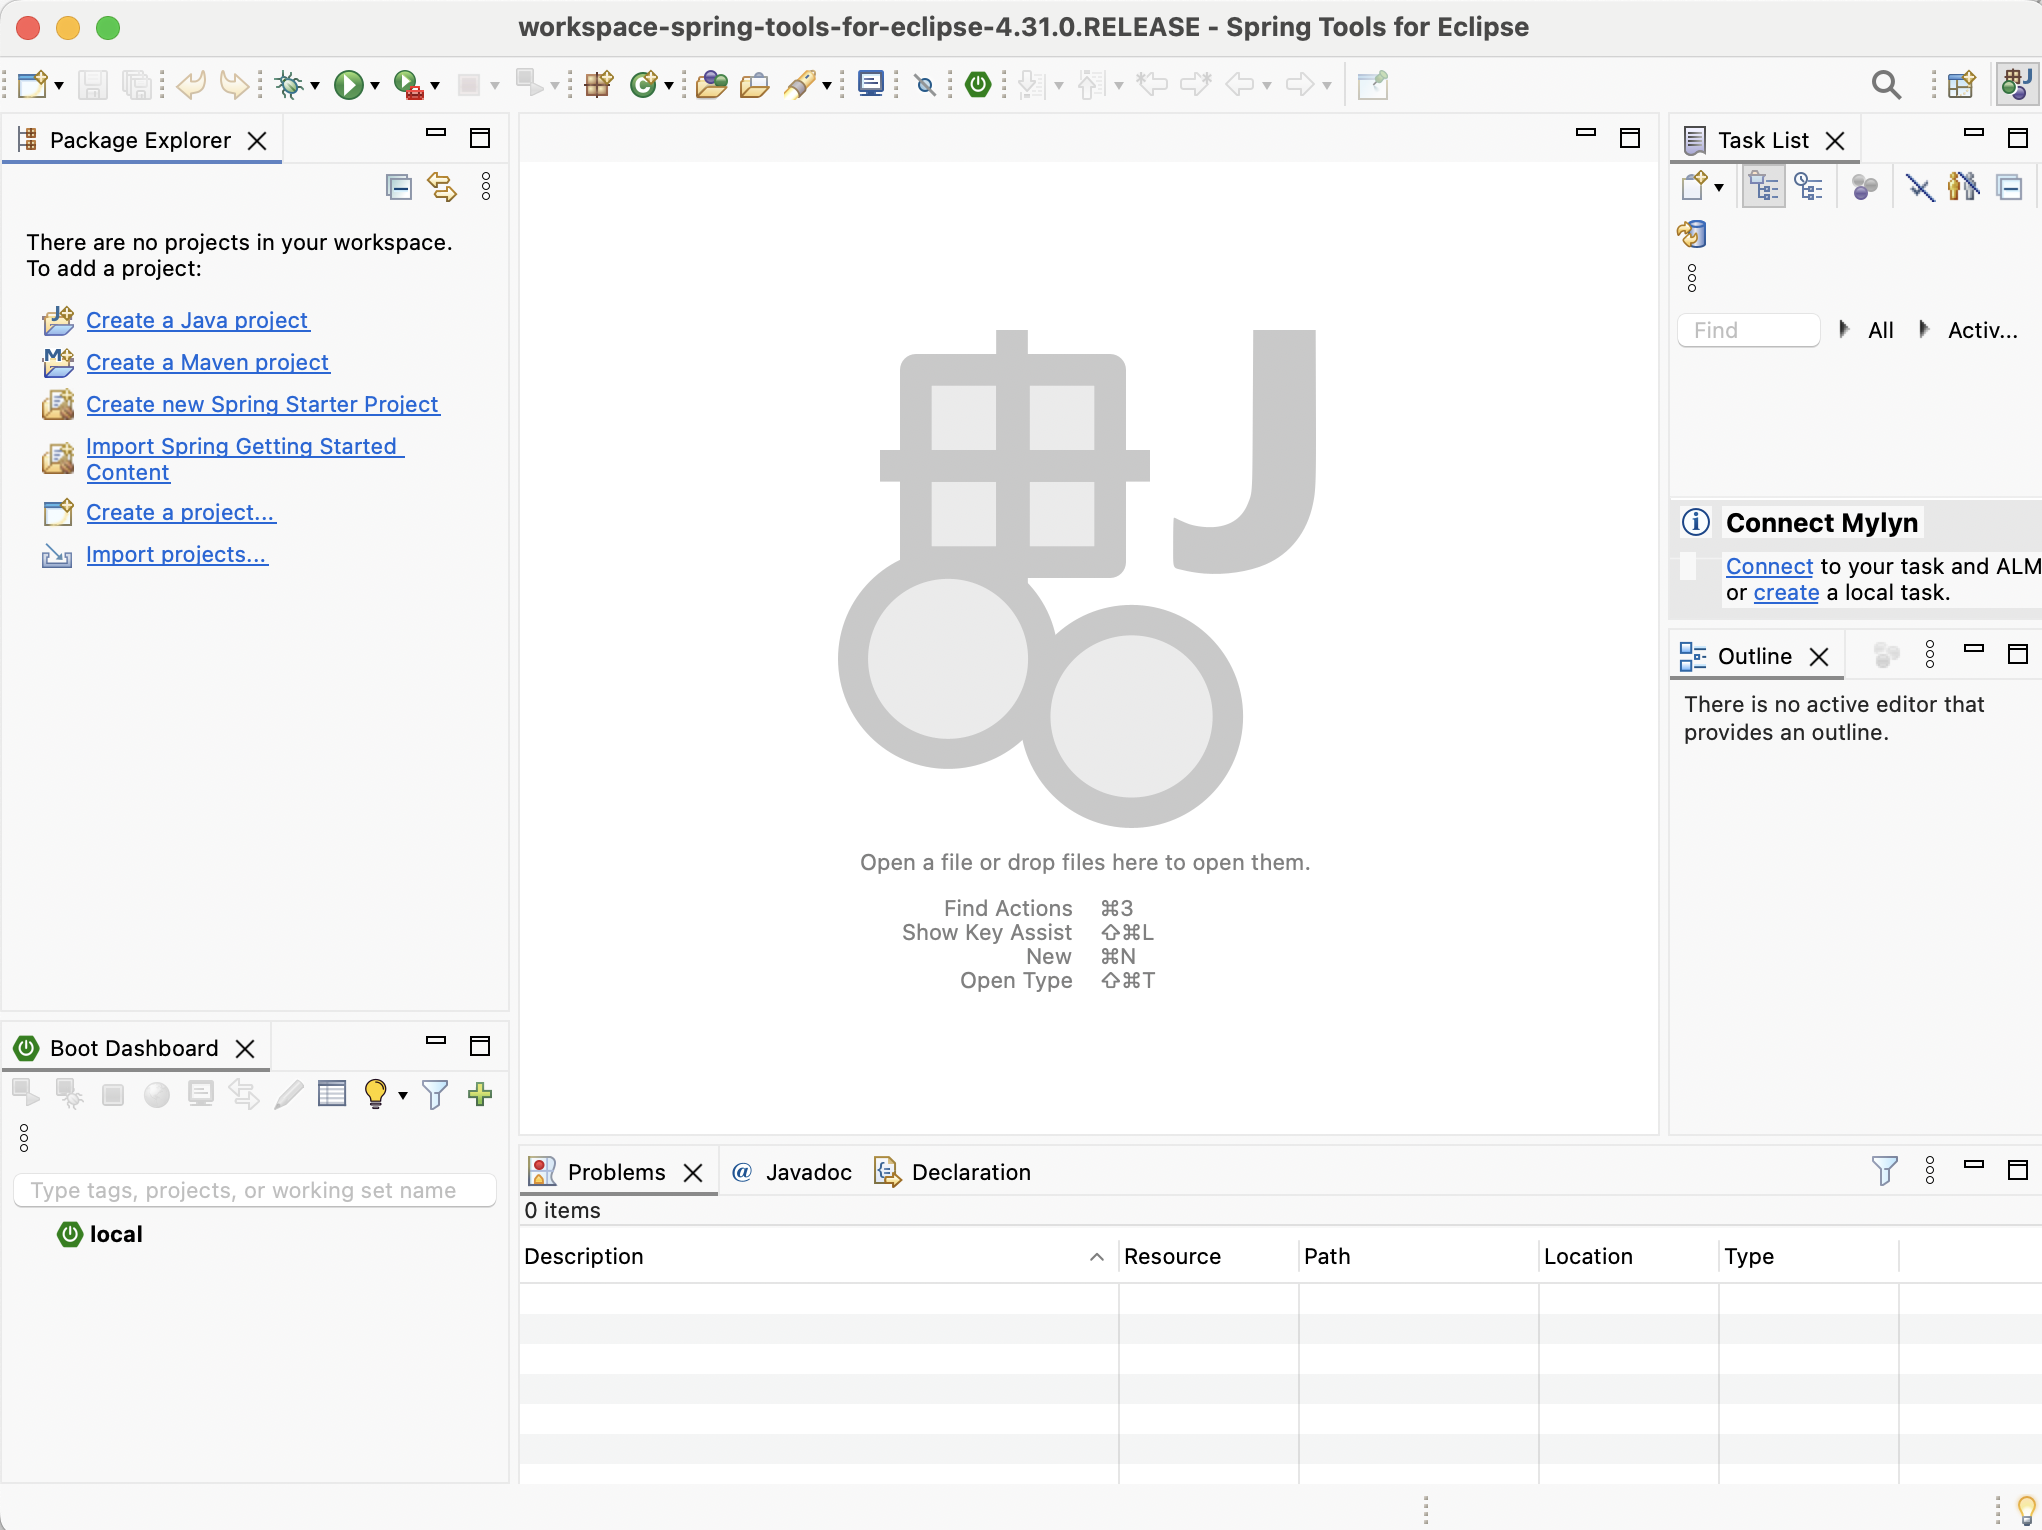
Task: Click the magnifier Search icon in toolbar
Action: coord(1886,85)
